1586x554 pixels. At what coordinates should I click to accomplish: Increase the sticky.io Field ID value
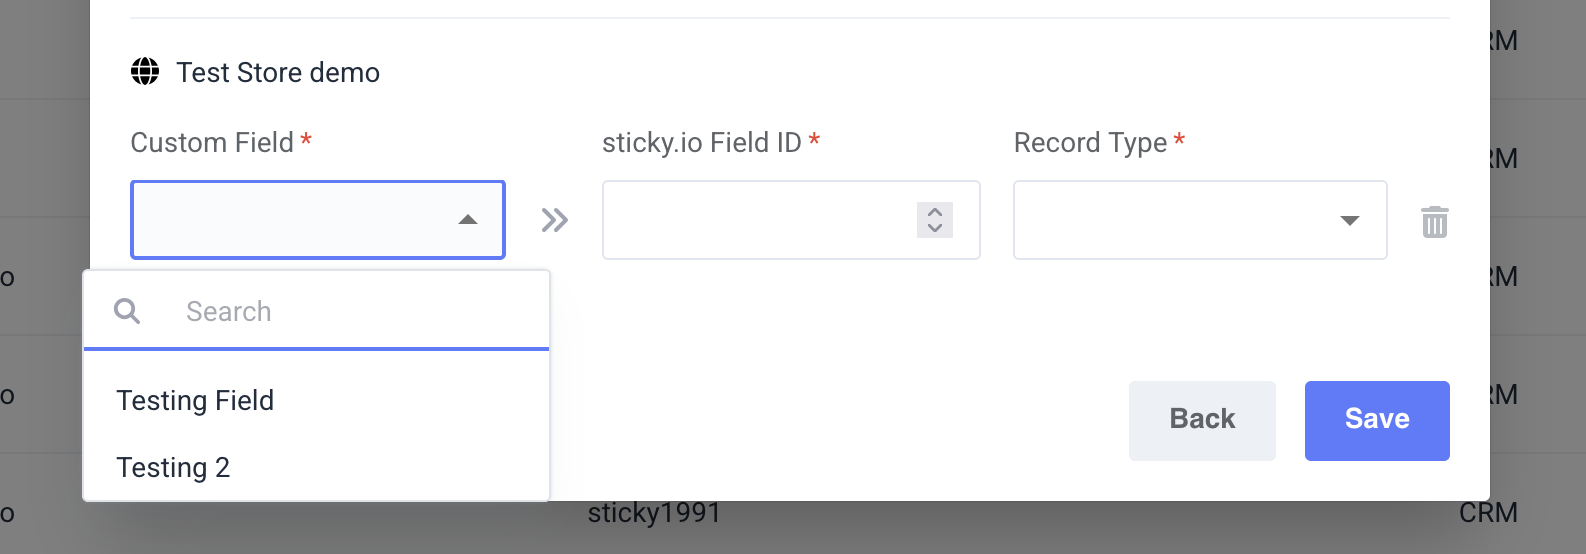935,212
